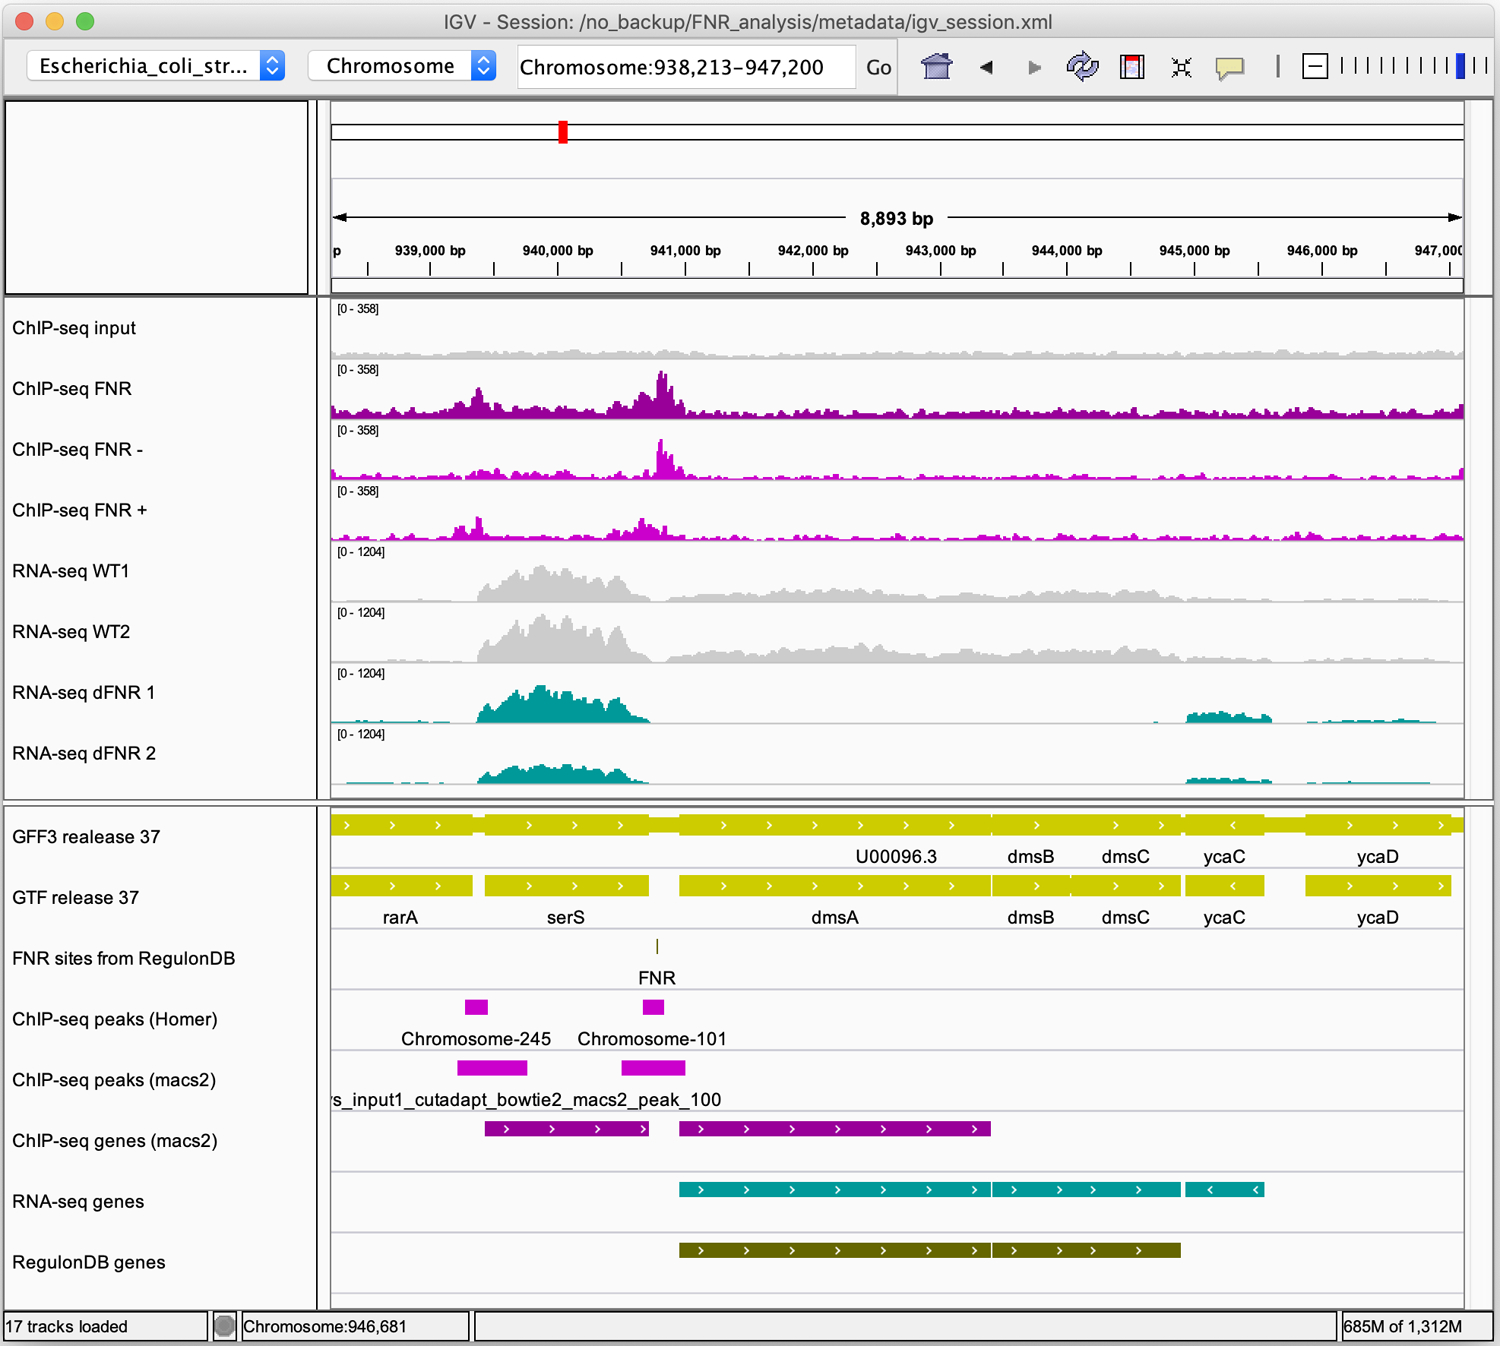1500x1346 pixels.
Task: Toggle the popup behavior speech bubble icon
Action: coord(1230,68)
